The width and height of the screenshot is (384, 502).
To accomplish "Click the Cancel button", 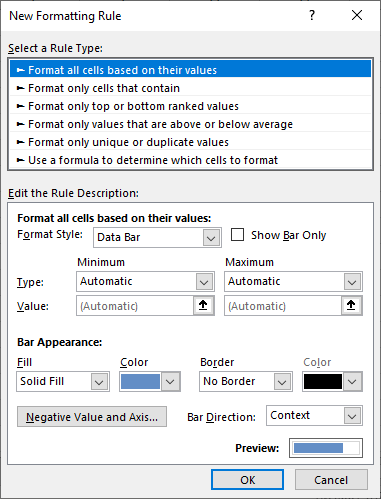I will pyautogui.click(x=331, y=480).
